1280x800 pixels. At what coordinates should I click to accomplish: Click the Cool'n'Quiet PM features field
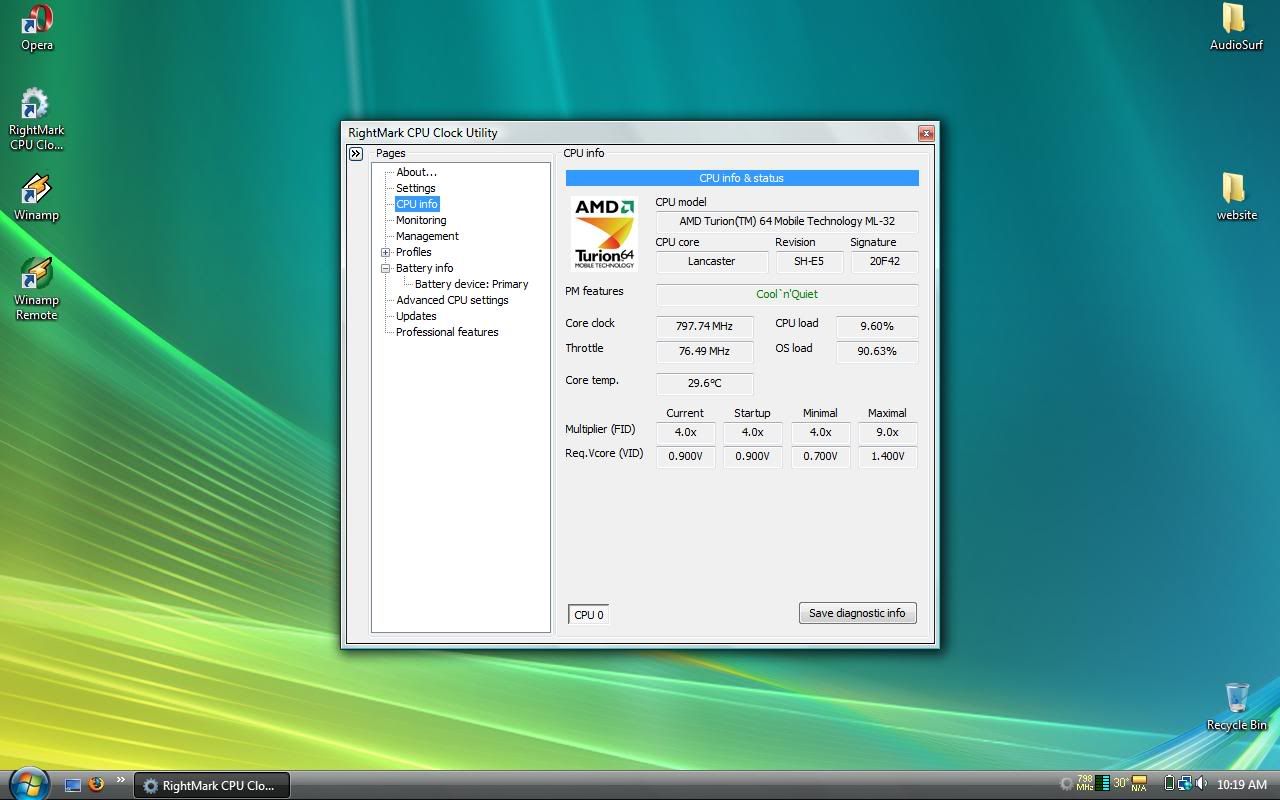(x=787, y=295)
